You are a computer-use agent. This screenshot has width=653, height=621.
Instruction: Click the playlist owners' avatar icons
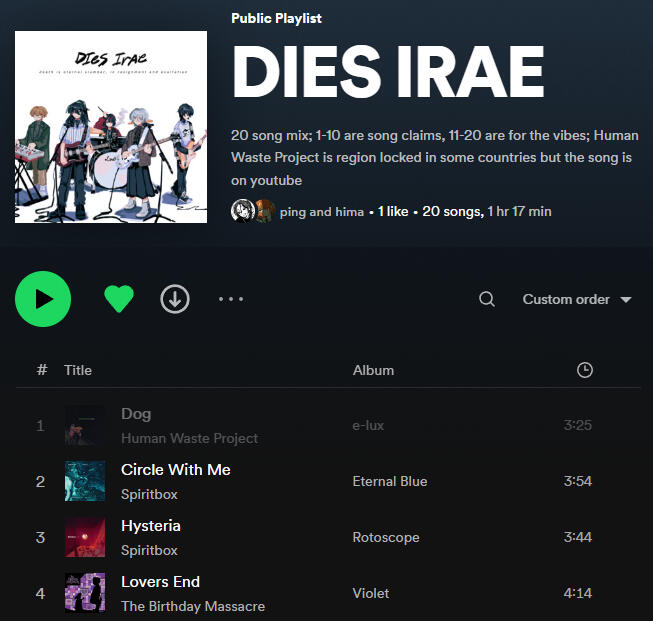(252, 211)
